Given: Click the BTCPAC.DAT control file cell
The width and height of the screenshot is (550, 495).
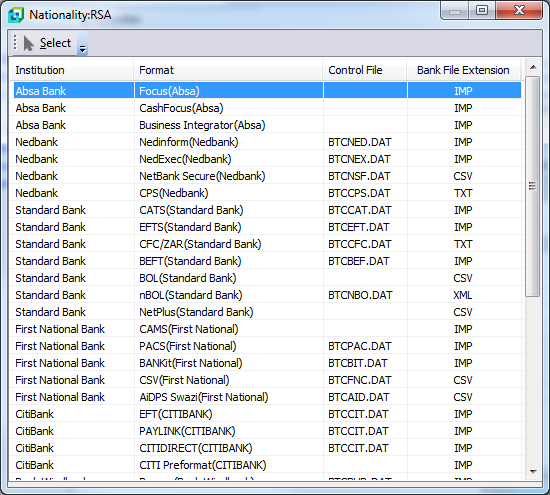Looking at the screenshot, I should 360,346.
